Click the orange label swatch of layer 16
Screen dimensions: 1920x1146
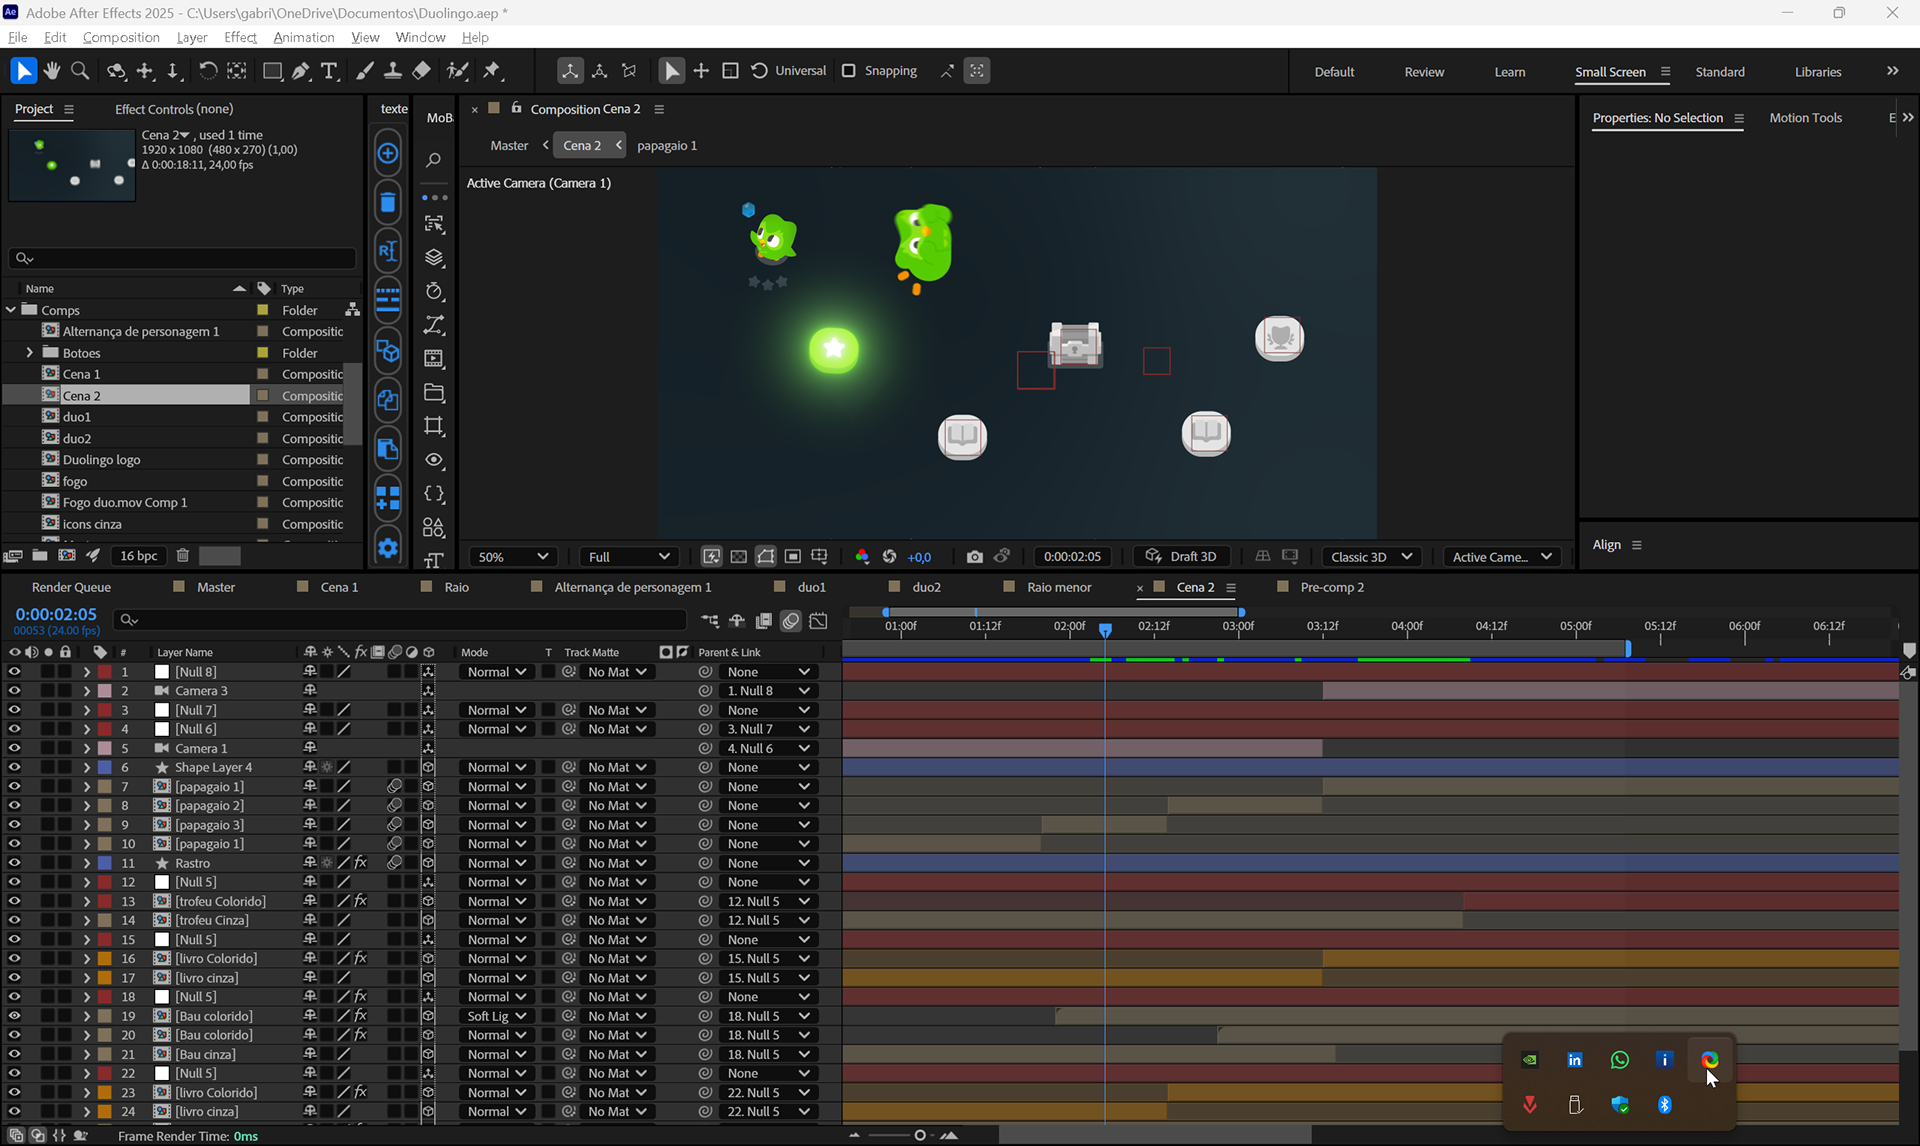[104, 958]
